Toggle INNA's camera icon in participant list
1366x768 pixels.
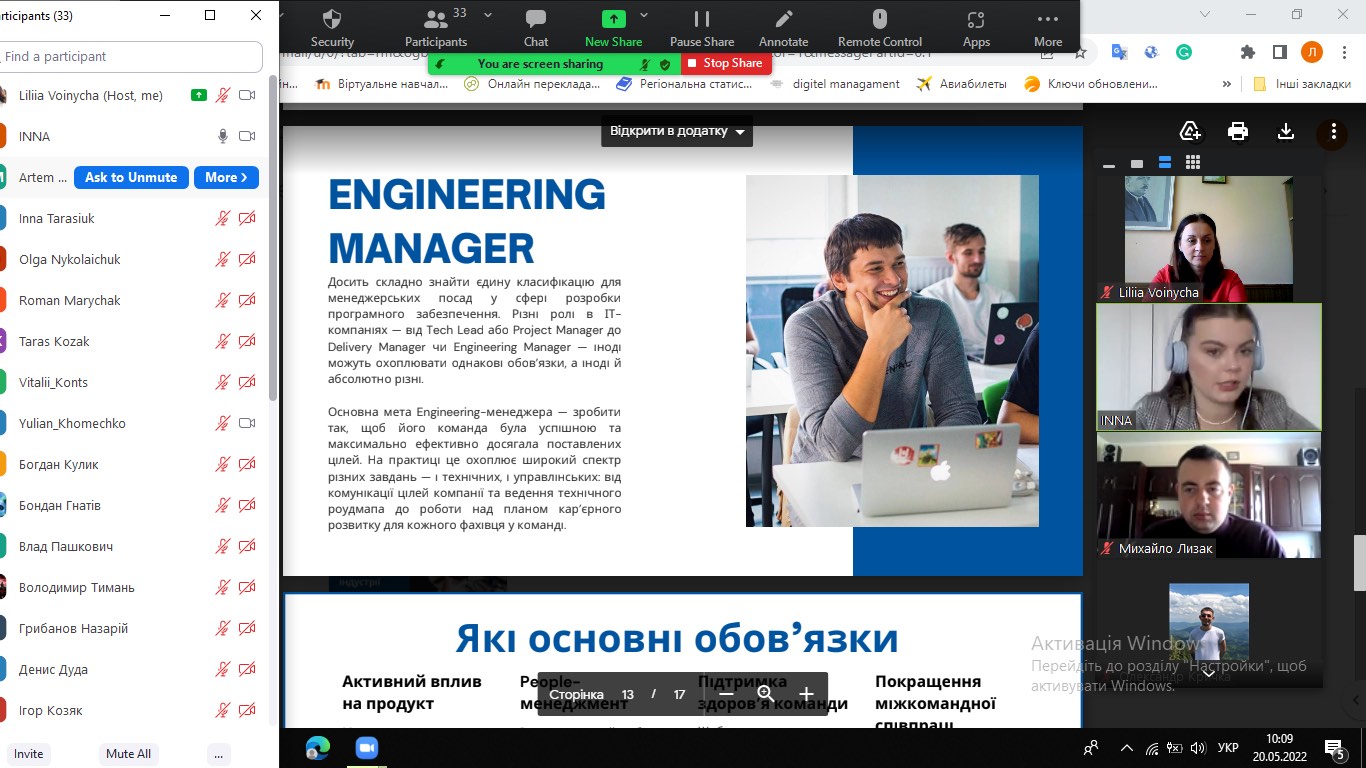tap(247, 136)
